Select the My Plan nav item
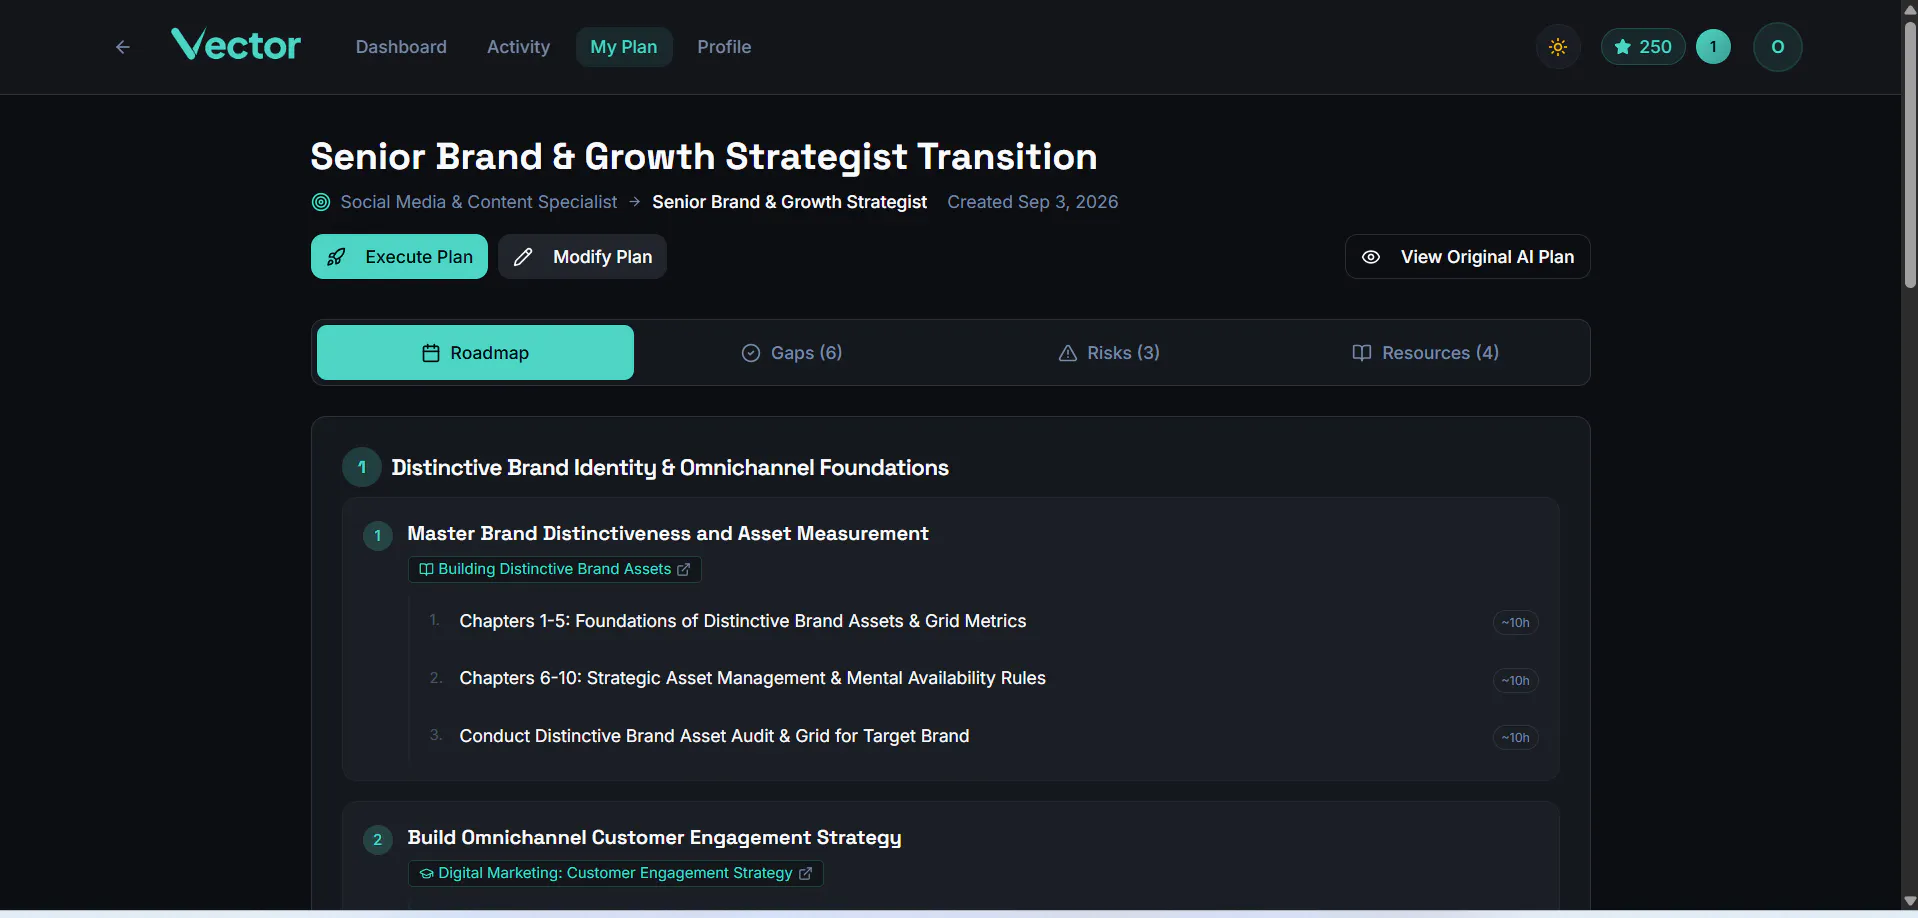 point(624,47)
